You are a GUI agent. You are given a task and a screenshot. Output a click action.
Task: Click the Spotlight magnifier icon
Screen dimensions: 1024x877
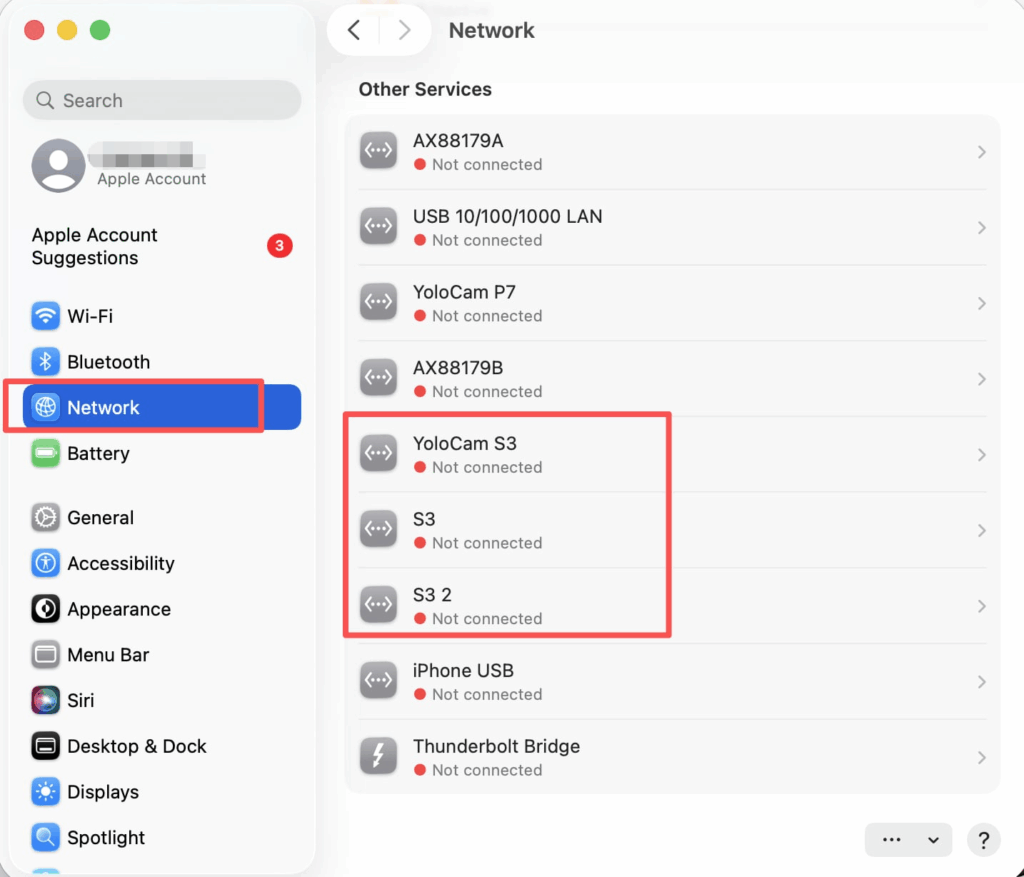[45, 838]
